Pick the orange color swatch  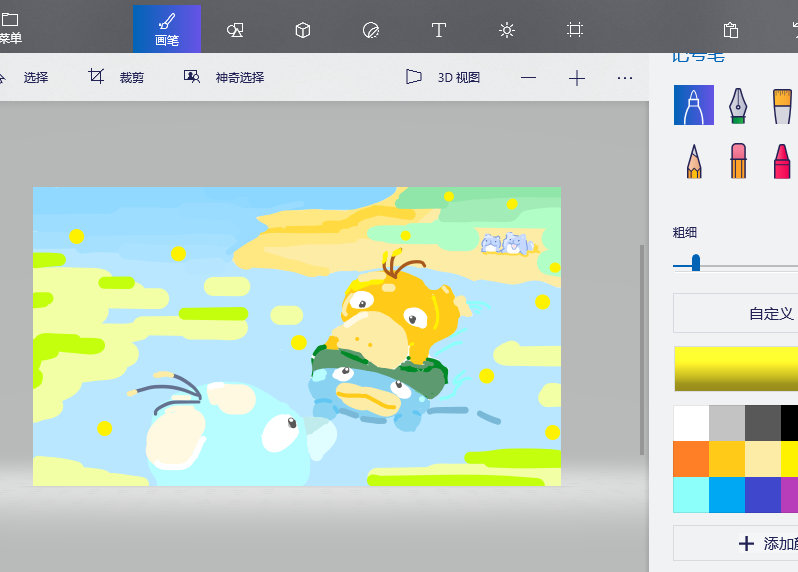pos(691,459)
